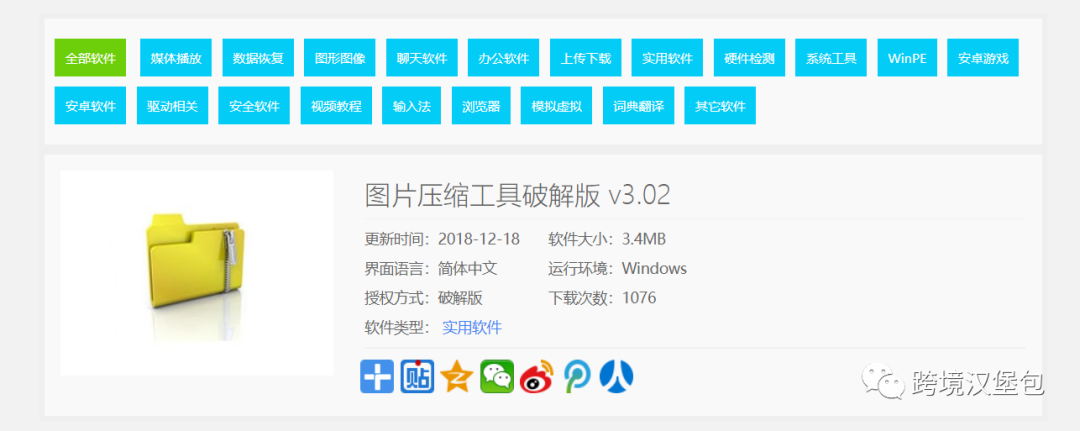
Task: Click the license value 破解版
Action: tap(460, 298)
